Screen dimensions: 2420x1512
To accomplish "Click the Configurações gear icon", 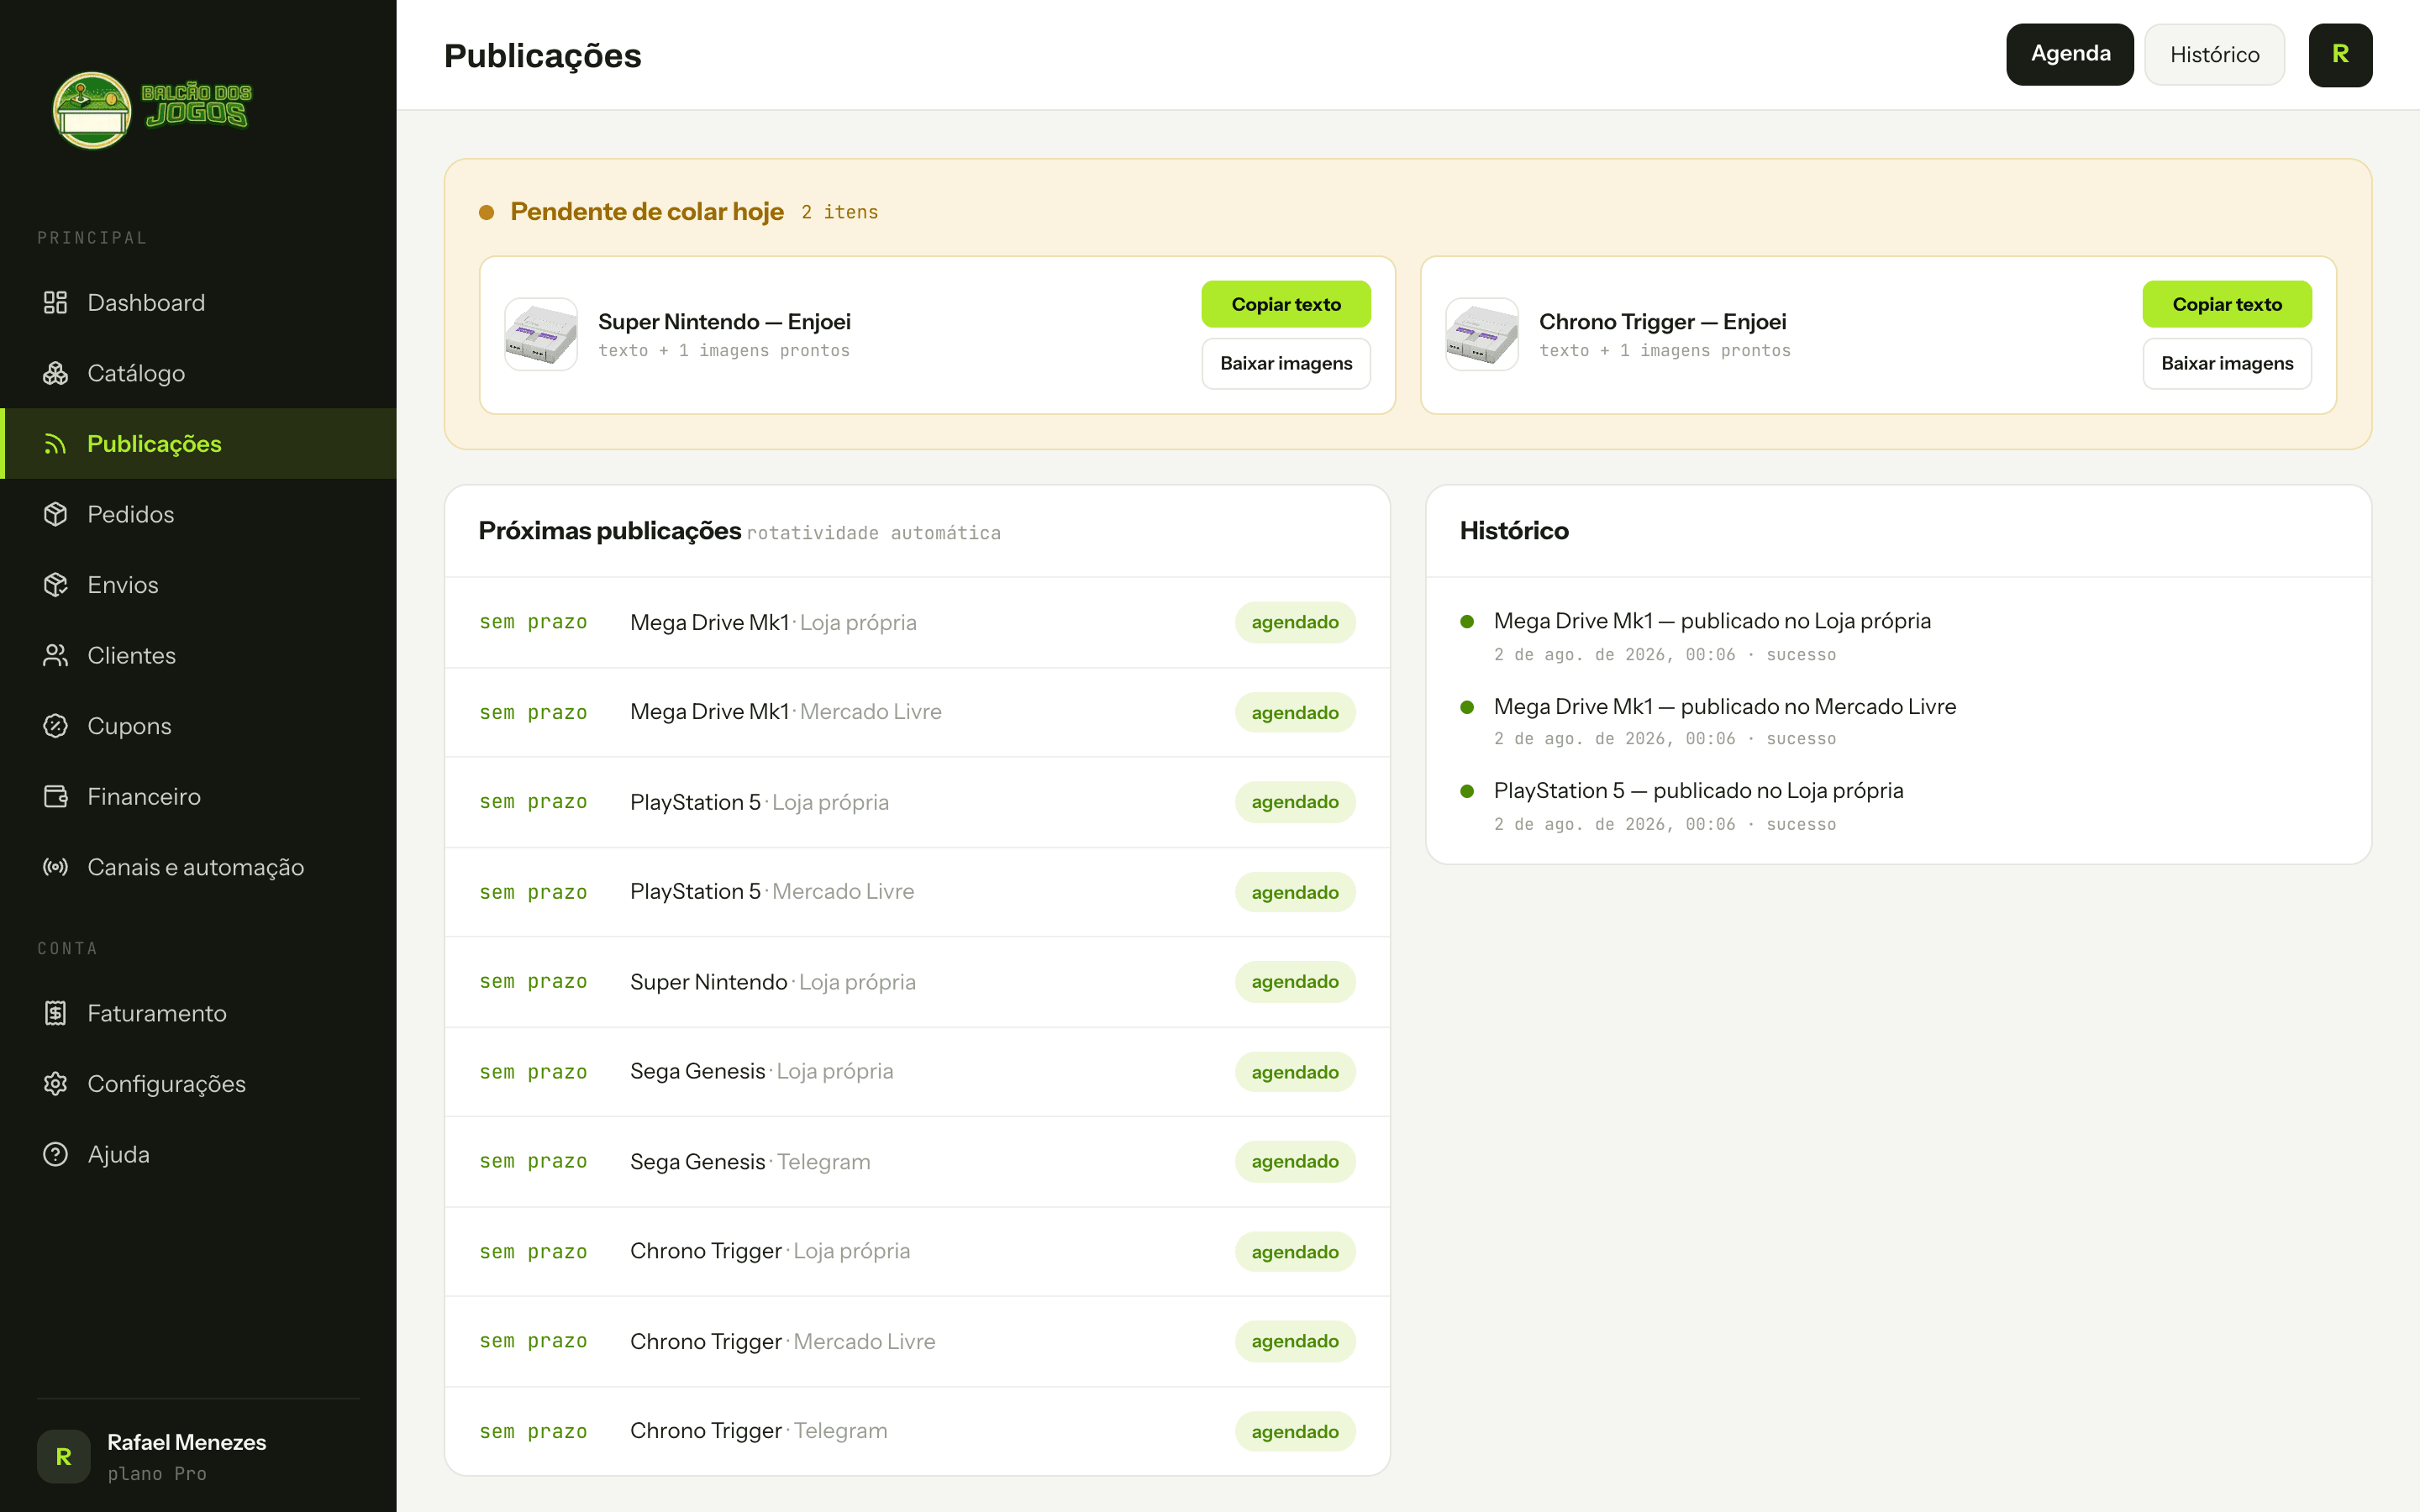I will click(x=55, y=1084).
